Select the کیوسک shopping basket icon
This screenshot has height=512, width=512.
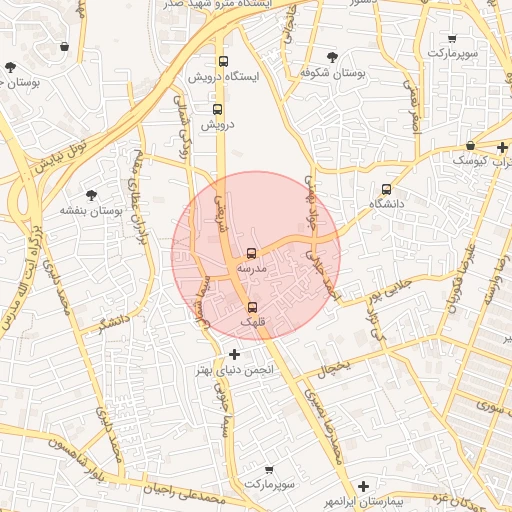click(470, 146)
